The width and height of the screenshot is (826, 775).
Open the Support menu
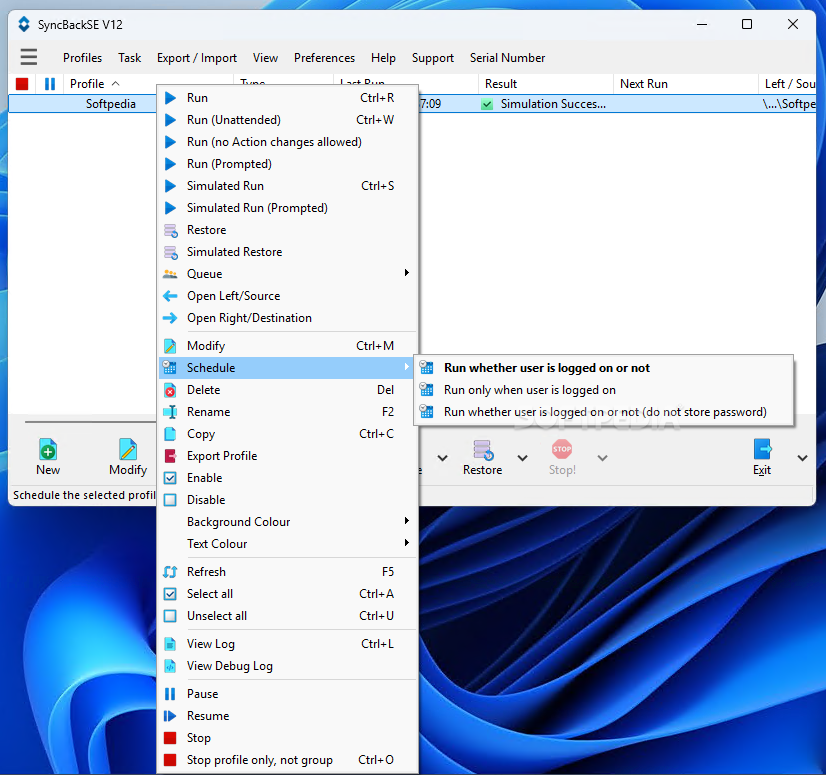(x=432, y=57)
